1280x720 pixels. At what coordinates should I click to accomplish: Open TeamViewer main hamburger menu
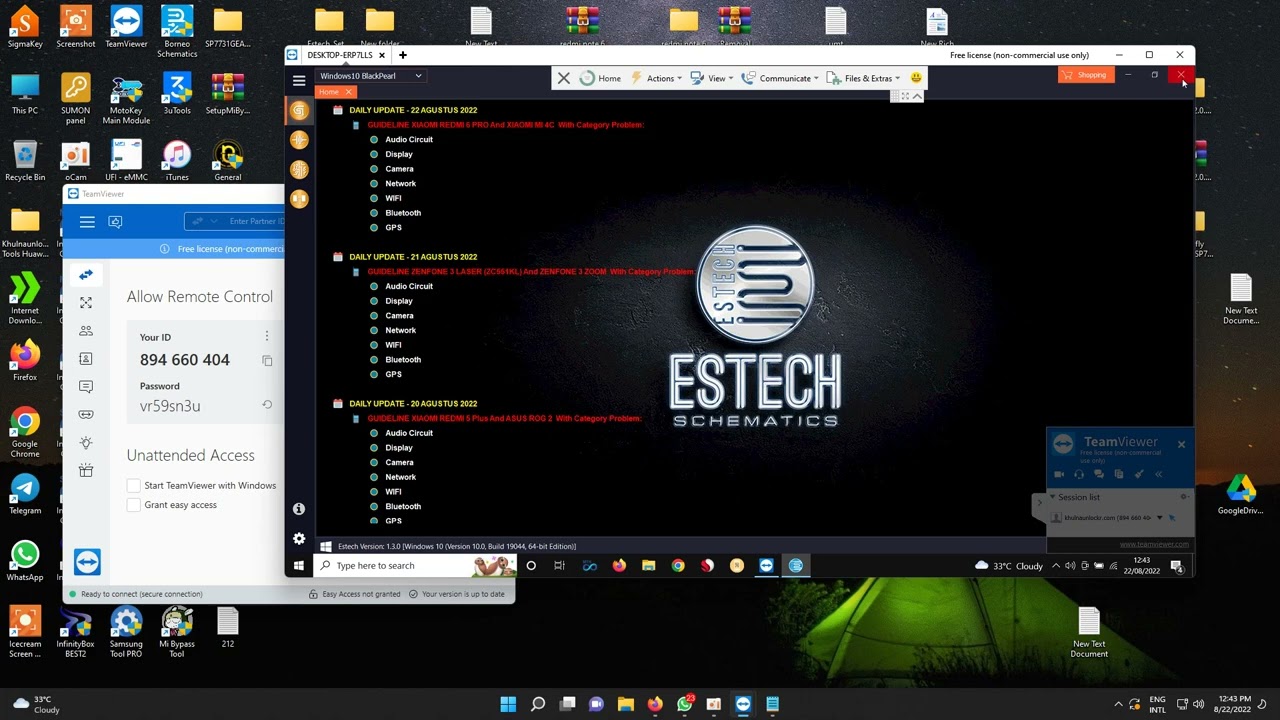pyautogui.click(x=87, y=222)
